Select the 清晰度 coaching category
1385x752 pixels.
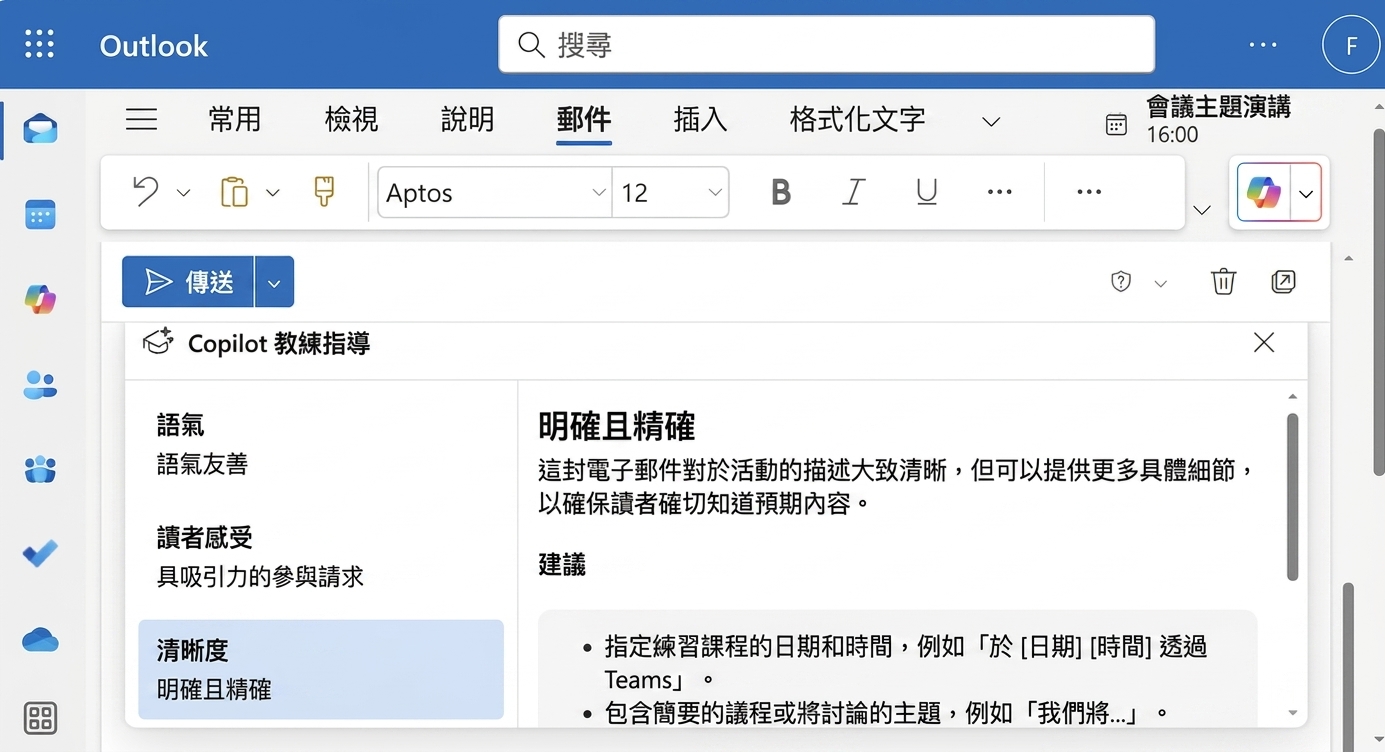click(321, 670)
